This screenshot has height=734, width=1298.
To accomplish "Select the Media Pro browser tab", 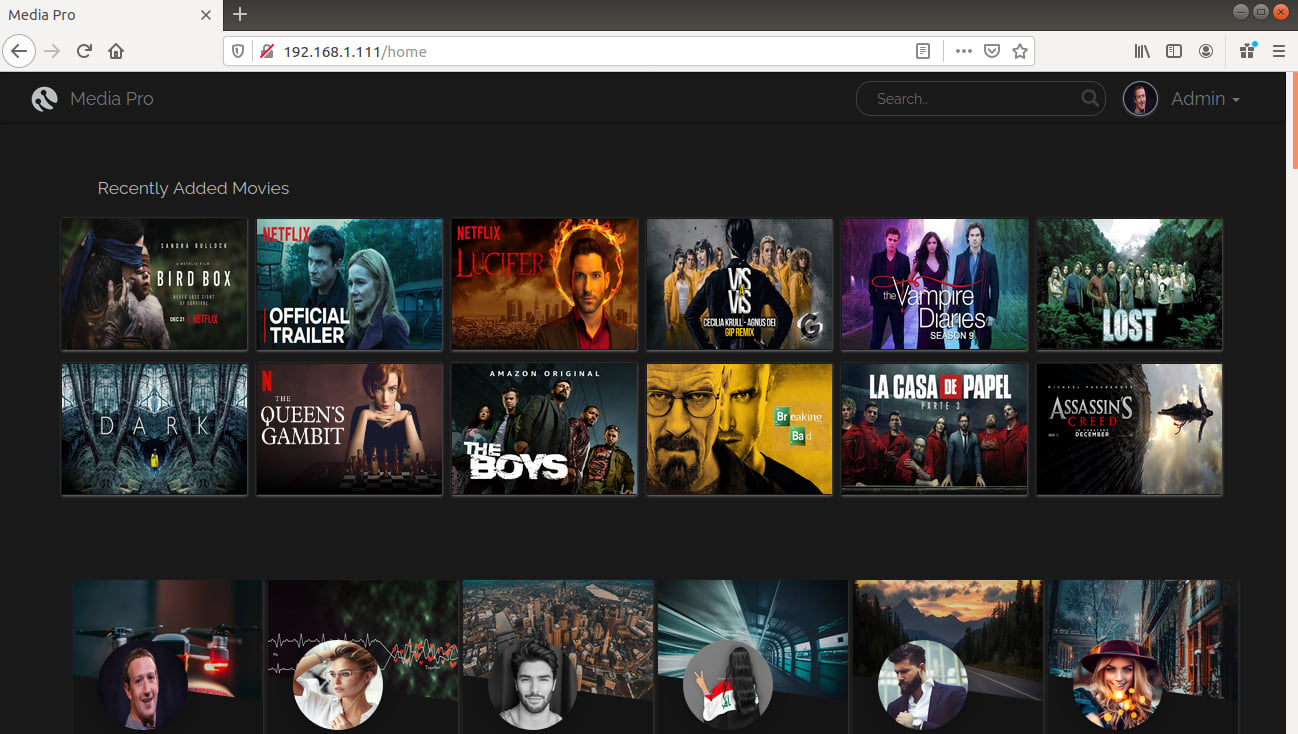I will coord(100,15).
